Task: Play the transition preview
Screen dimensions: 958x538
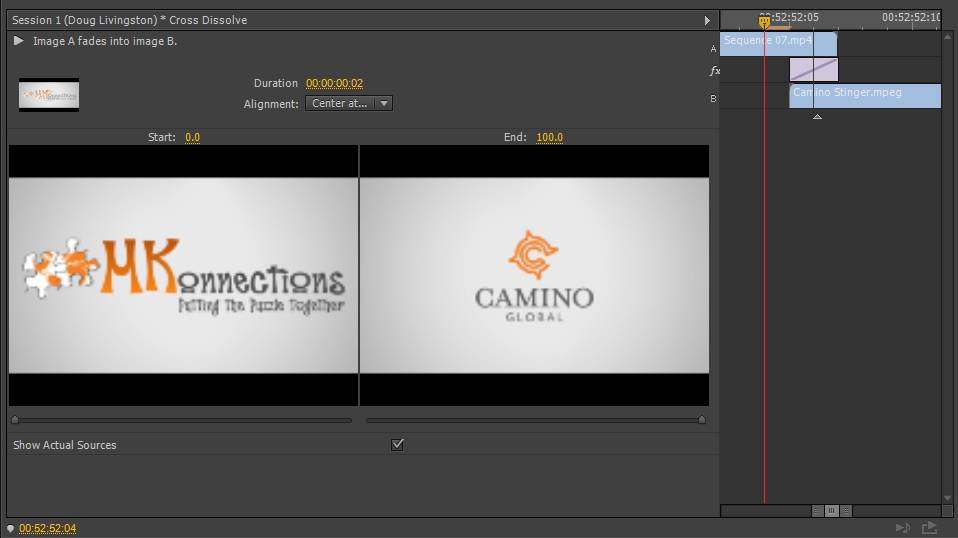Action: pos(18,41)
